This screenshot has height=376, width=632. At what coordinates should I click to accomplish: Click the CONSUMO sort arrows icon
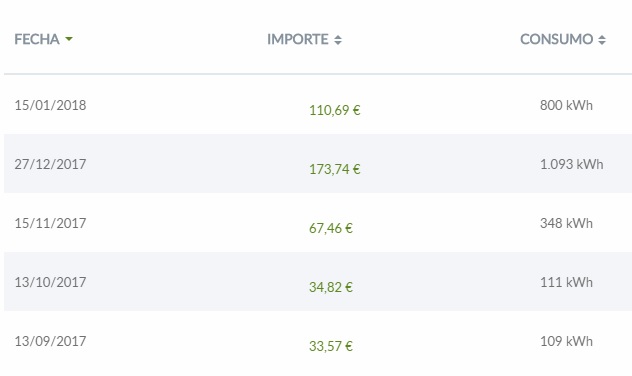(x=602, y=39)
